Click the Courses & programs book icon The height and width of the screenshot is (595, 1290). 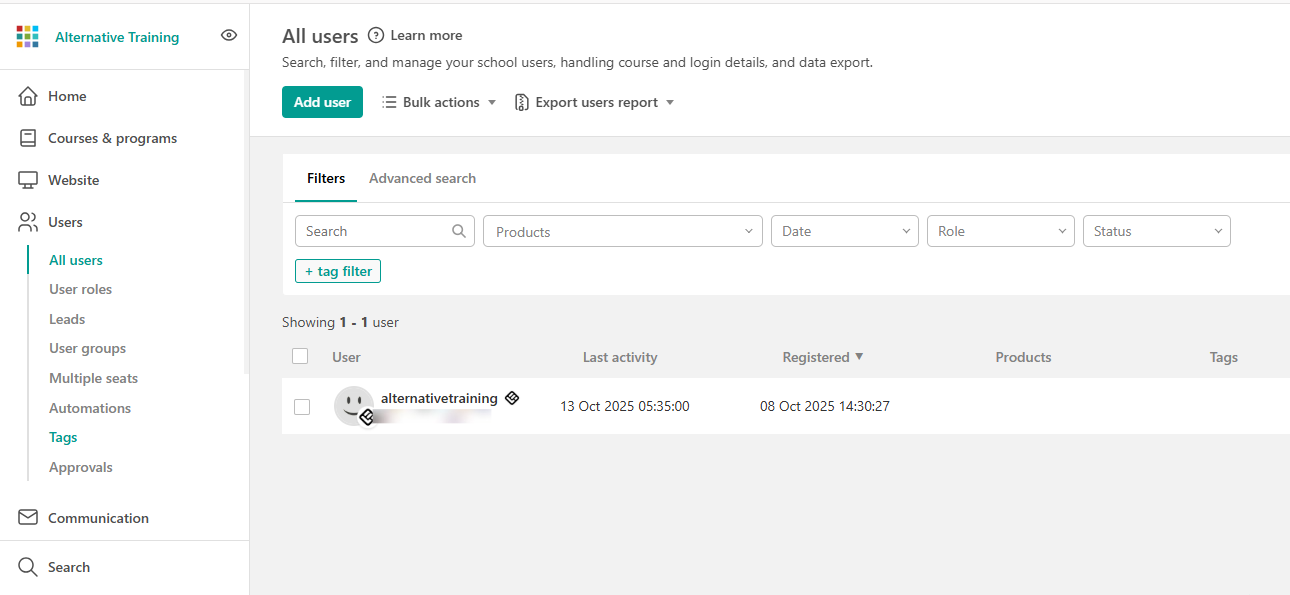28,138
